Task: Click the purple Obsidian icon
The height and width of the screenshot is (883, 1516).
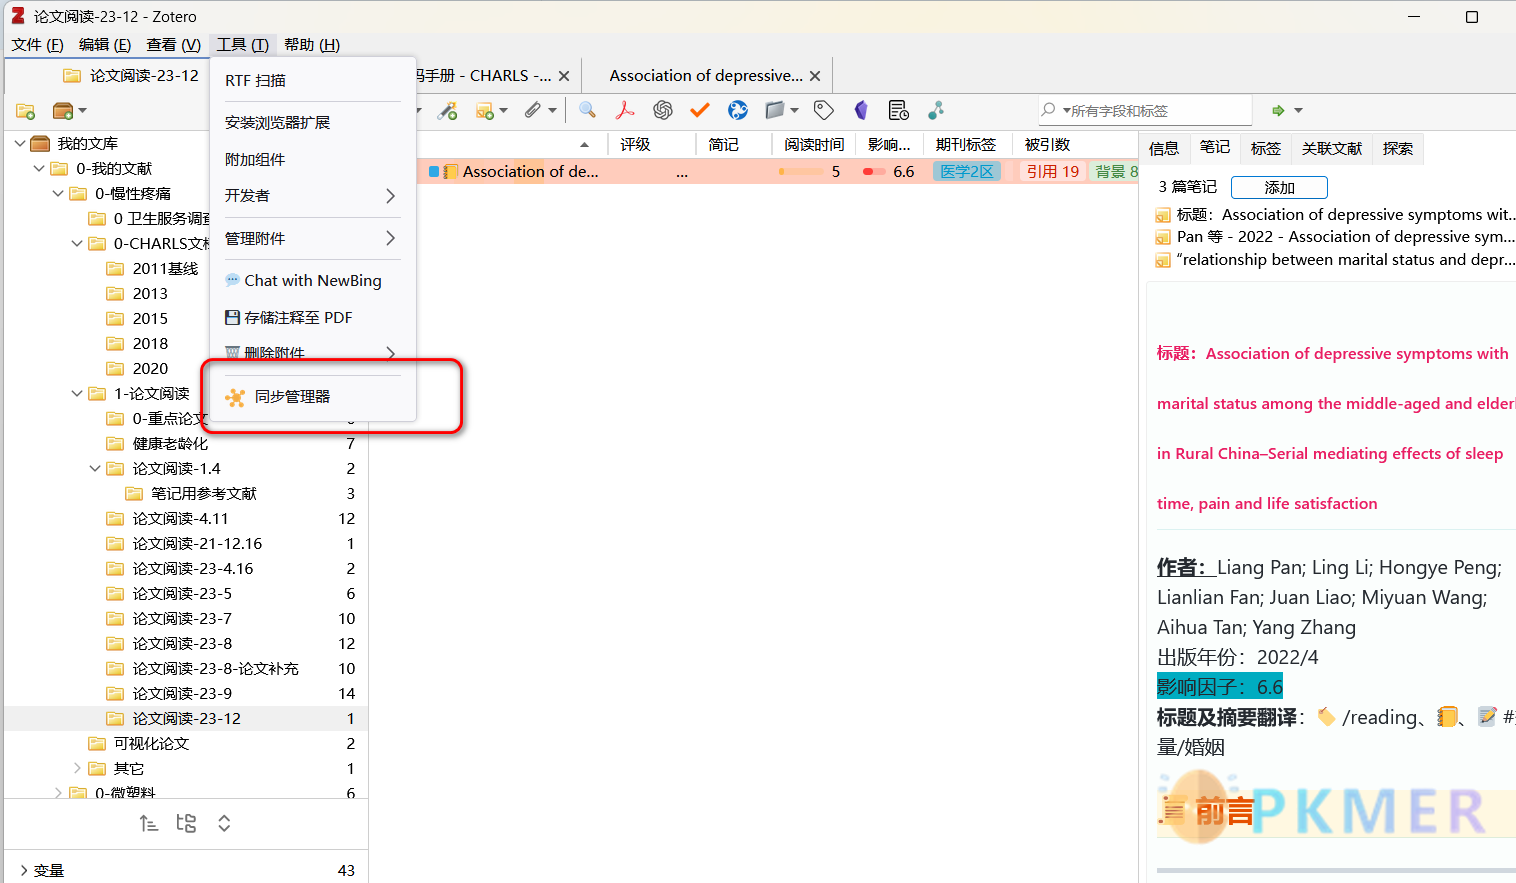Action: click(x=861, y=110)
